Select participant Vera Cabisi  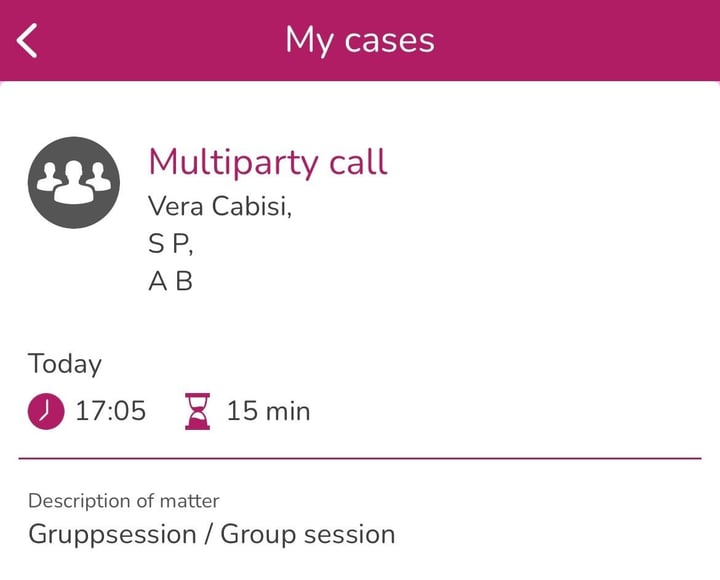coord(220,206)
